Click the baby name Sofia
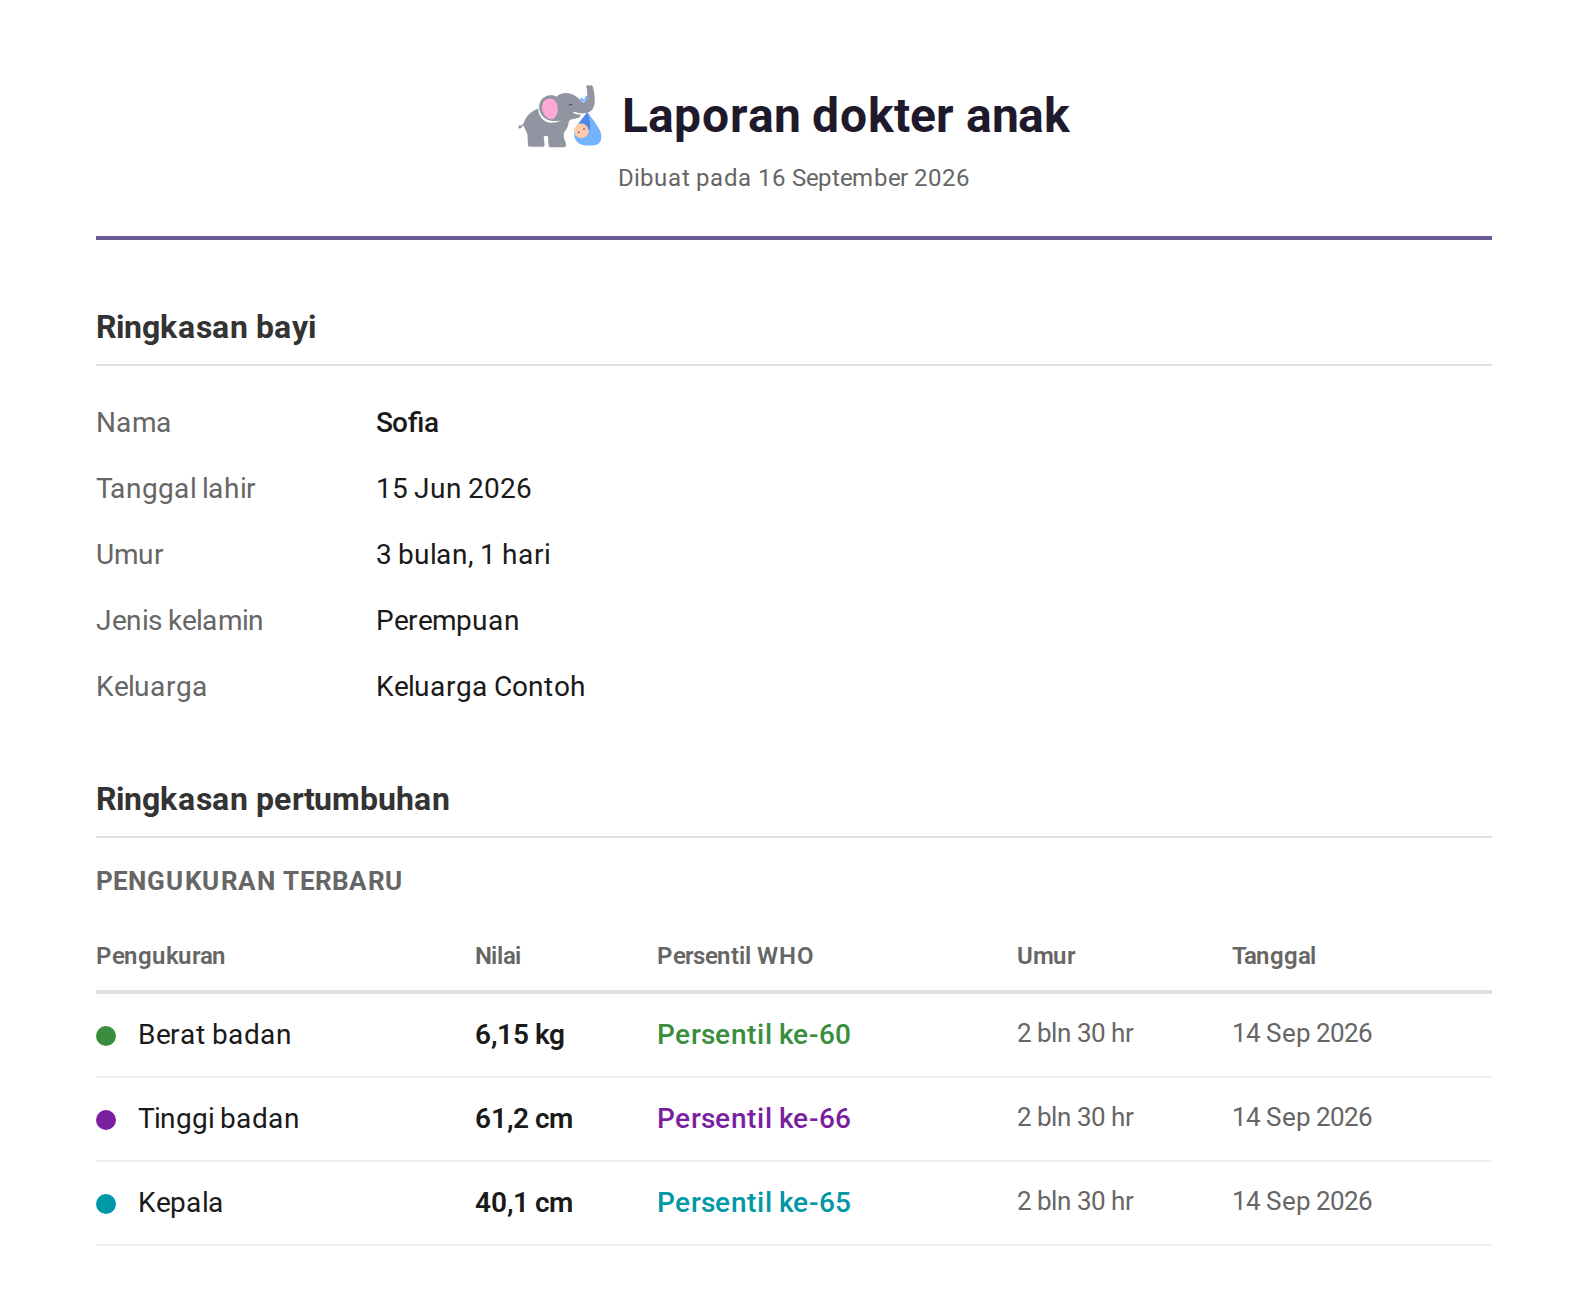 [407, 423]
